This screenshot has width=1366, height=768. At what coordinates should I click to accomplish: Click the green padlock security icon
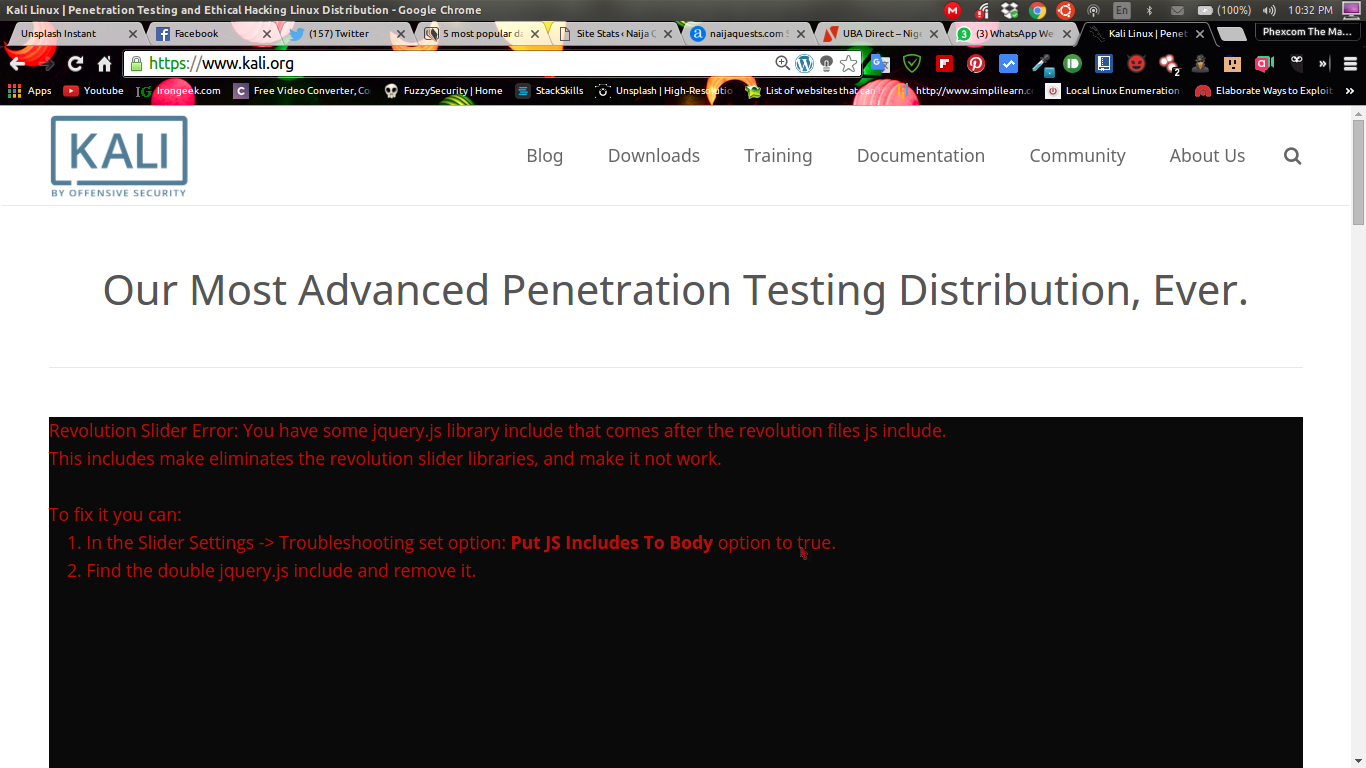point(137,64)
